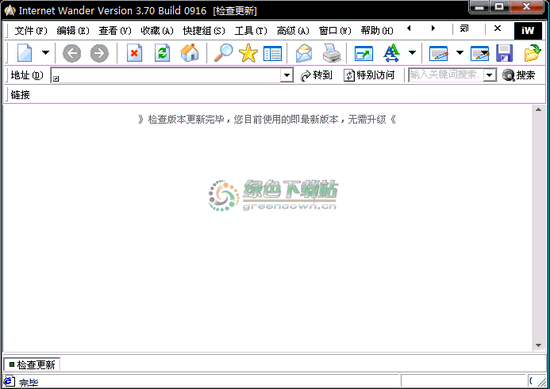Open the 工具(T) menu
The width and height of the screenshot is (550, 389).
pos(251,31)
